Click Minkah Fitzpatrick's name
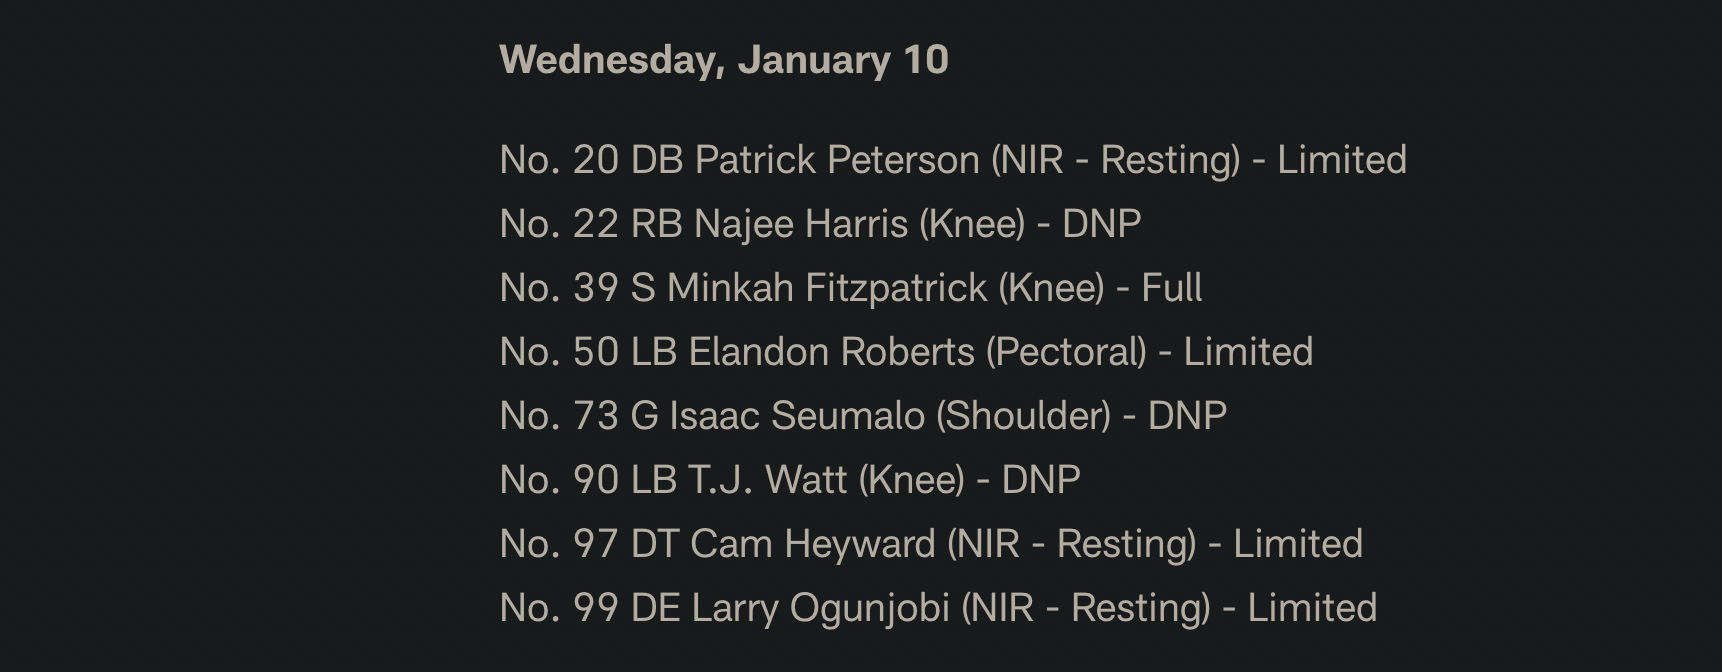 coord(826,288)
